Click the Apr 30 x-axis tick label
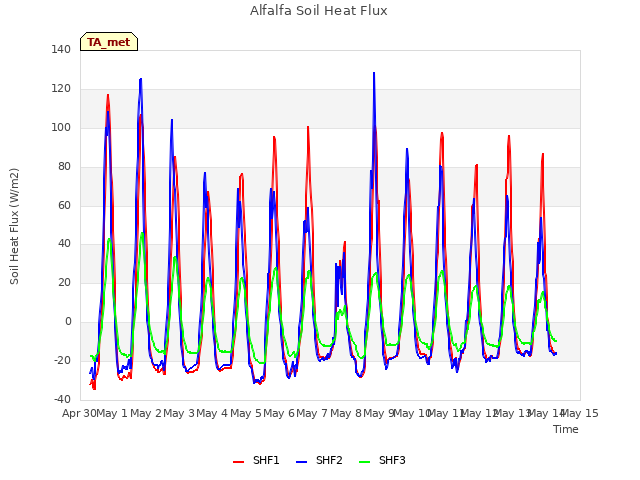The height and width of the screenshot is (480, 640). coord(79,413)
